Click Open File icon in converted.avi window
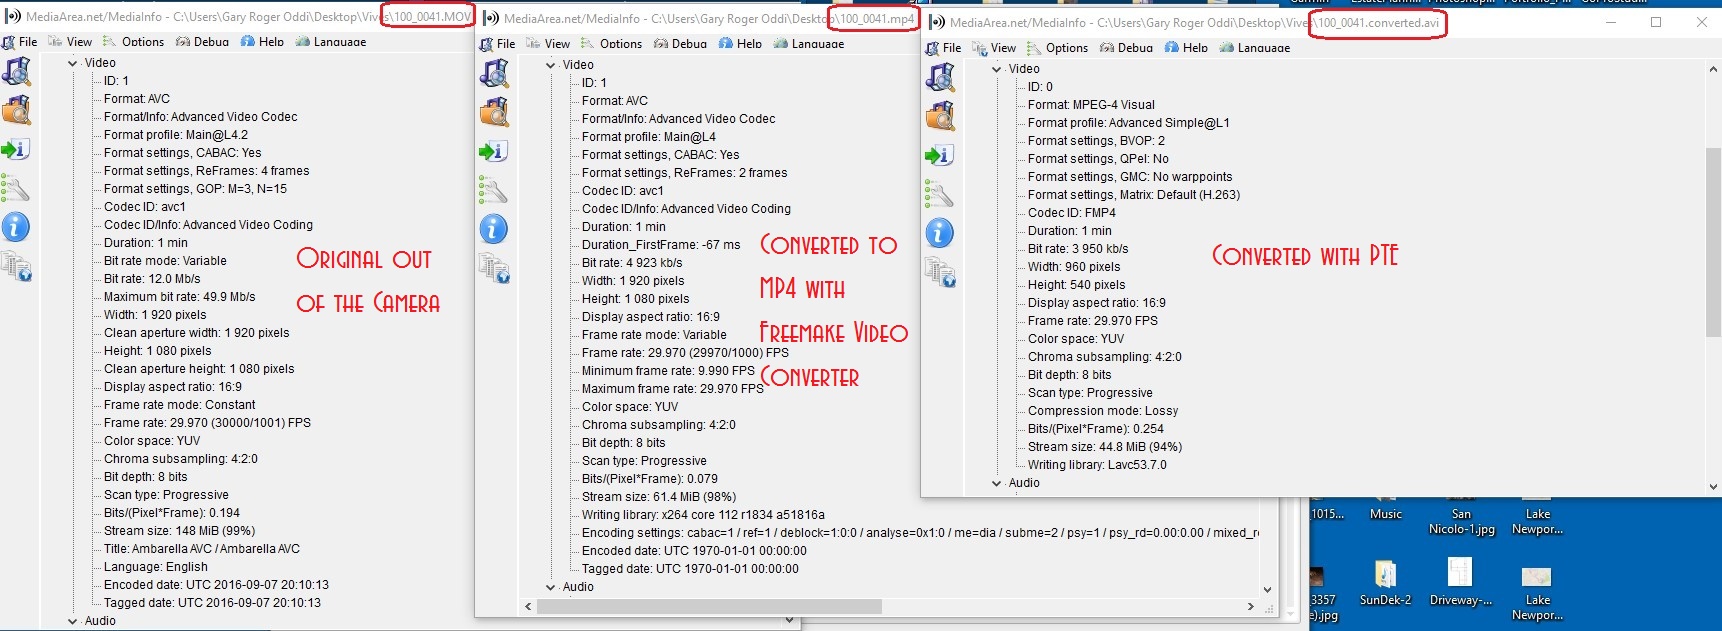 (940, 77)
